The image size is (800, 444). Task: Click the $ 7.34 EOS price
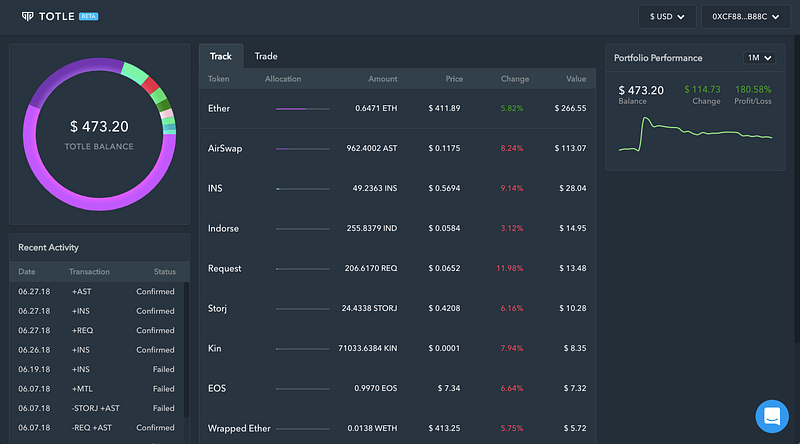click(448, 388)
